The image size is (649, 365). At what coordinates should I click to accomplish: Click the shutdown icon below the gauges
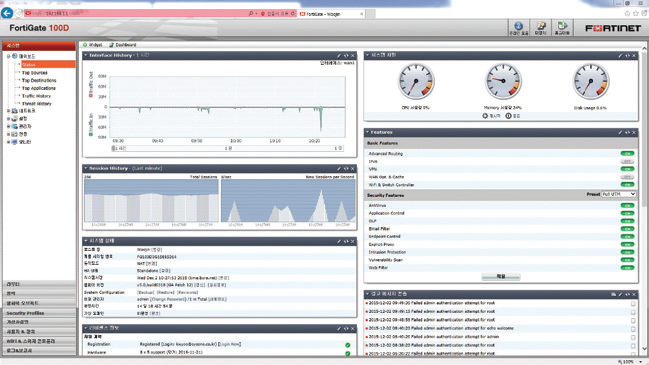point(508,116)
